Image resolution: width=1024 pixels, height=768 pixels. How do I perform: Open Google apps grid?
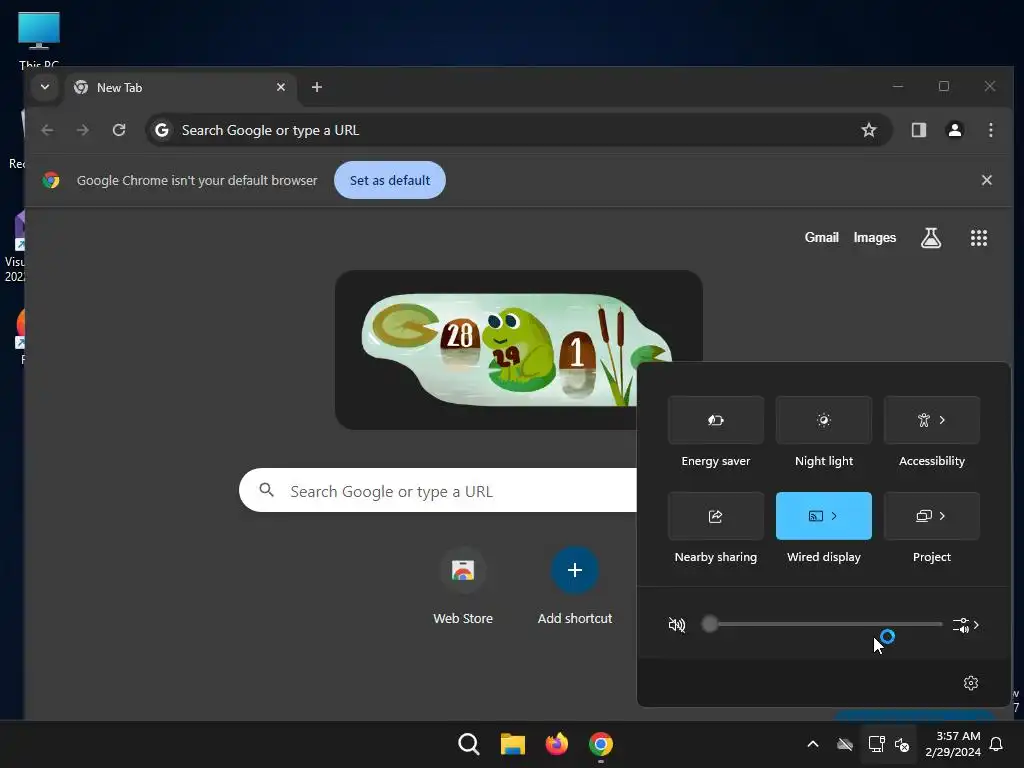[x=978, y=238]
